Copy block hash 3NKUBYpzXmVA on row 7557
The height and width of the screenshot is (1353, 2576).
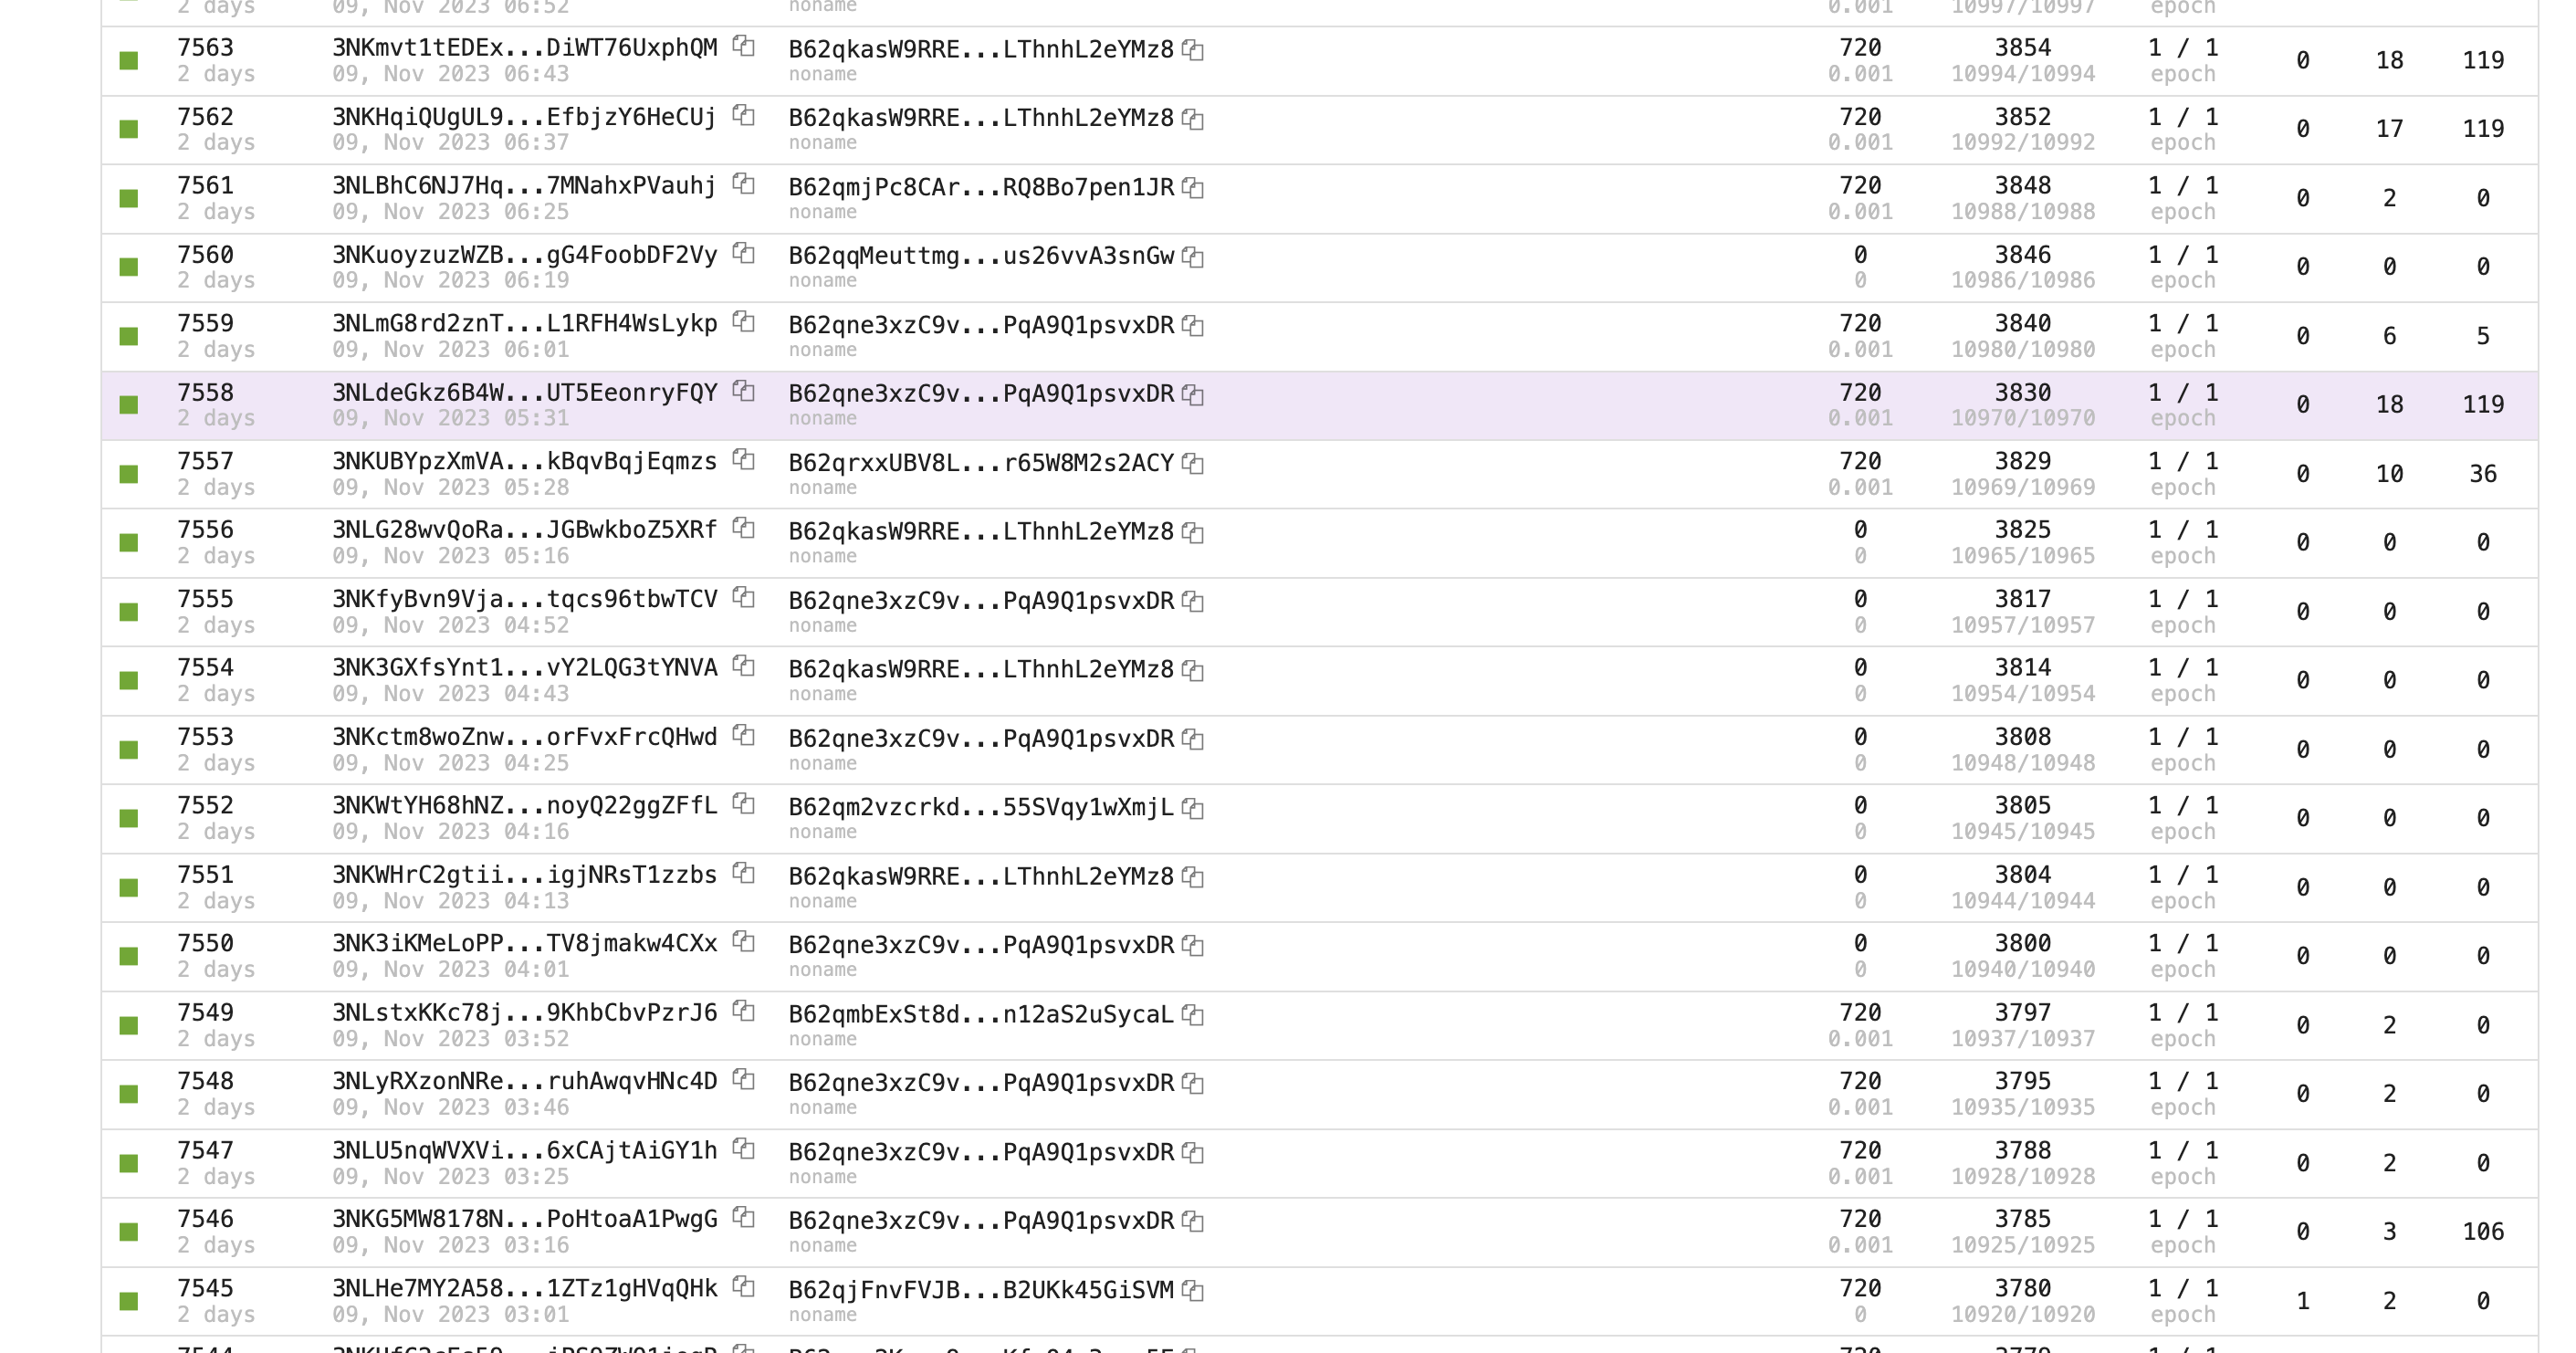(x=742, y=461)
